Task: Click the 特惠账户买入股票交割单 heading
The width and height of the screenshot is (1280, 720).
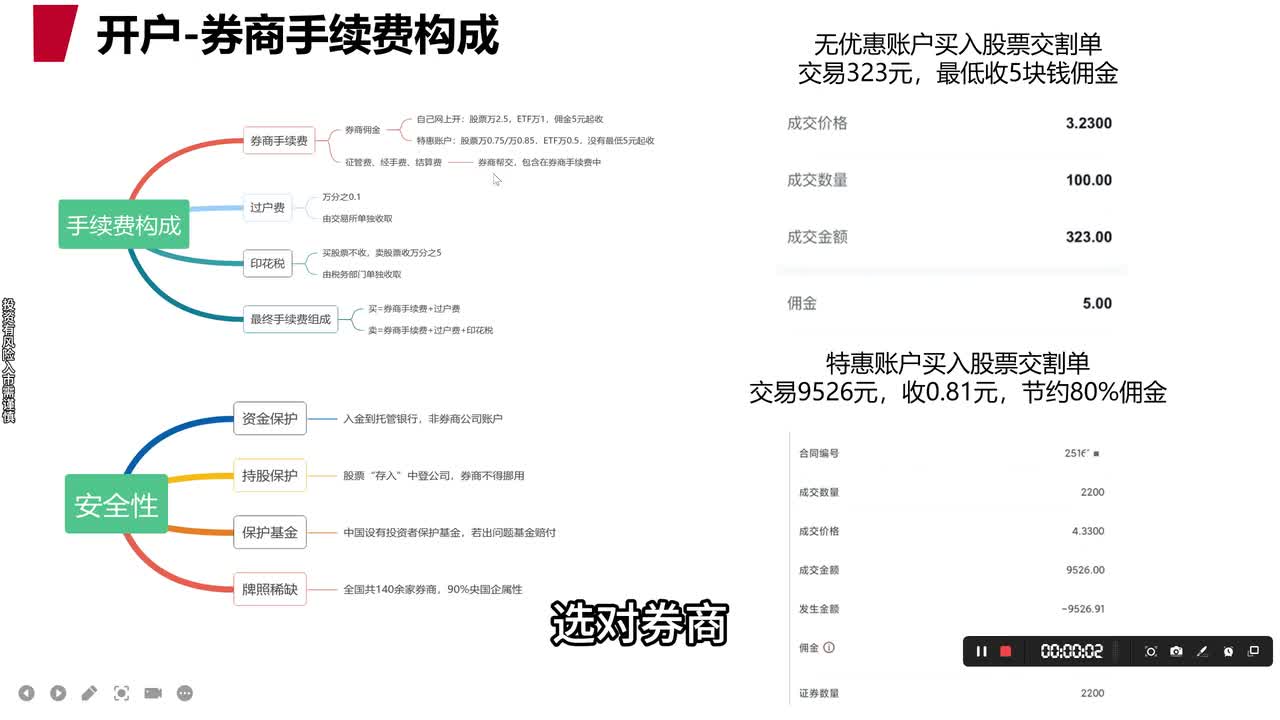Action: tap(957, 362)
